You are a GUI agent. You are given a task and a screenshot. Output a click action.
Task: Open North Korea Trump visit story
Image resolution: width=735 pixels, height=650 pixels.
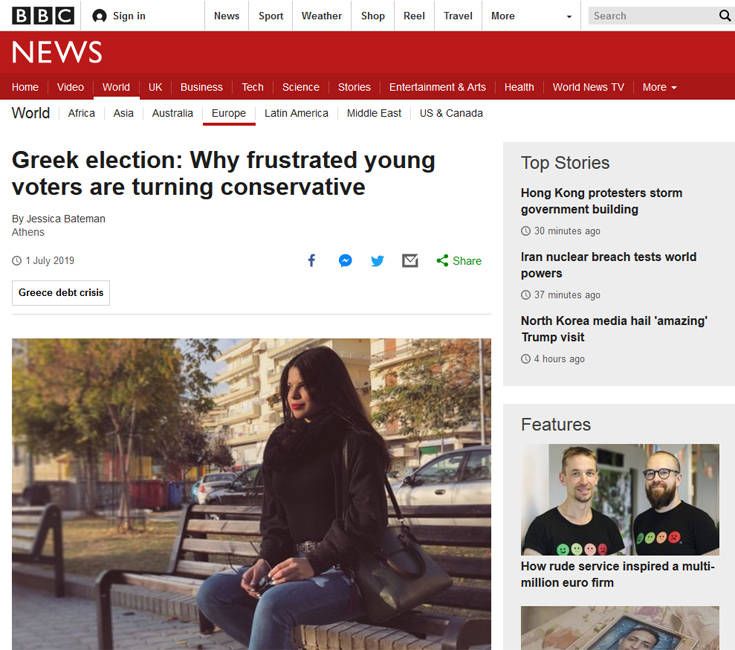(x=613, y=329)
